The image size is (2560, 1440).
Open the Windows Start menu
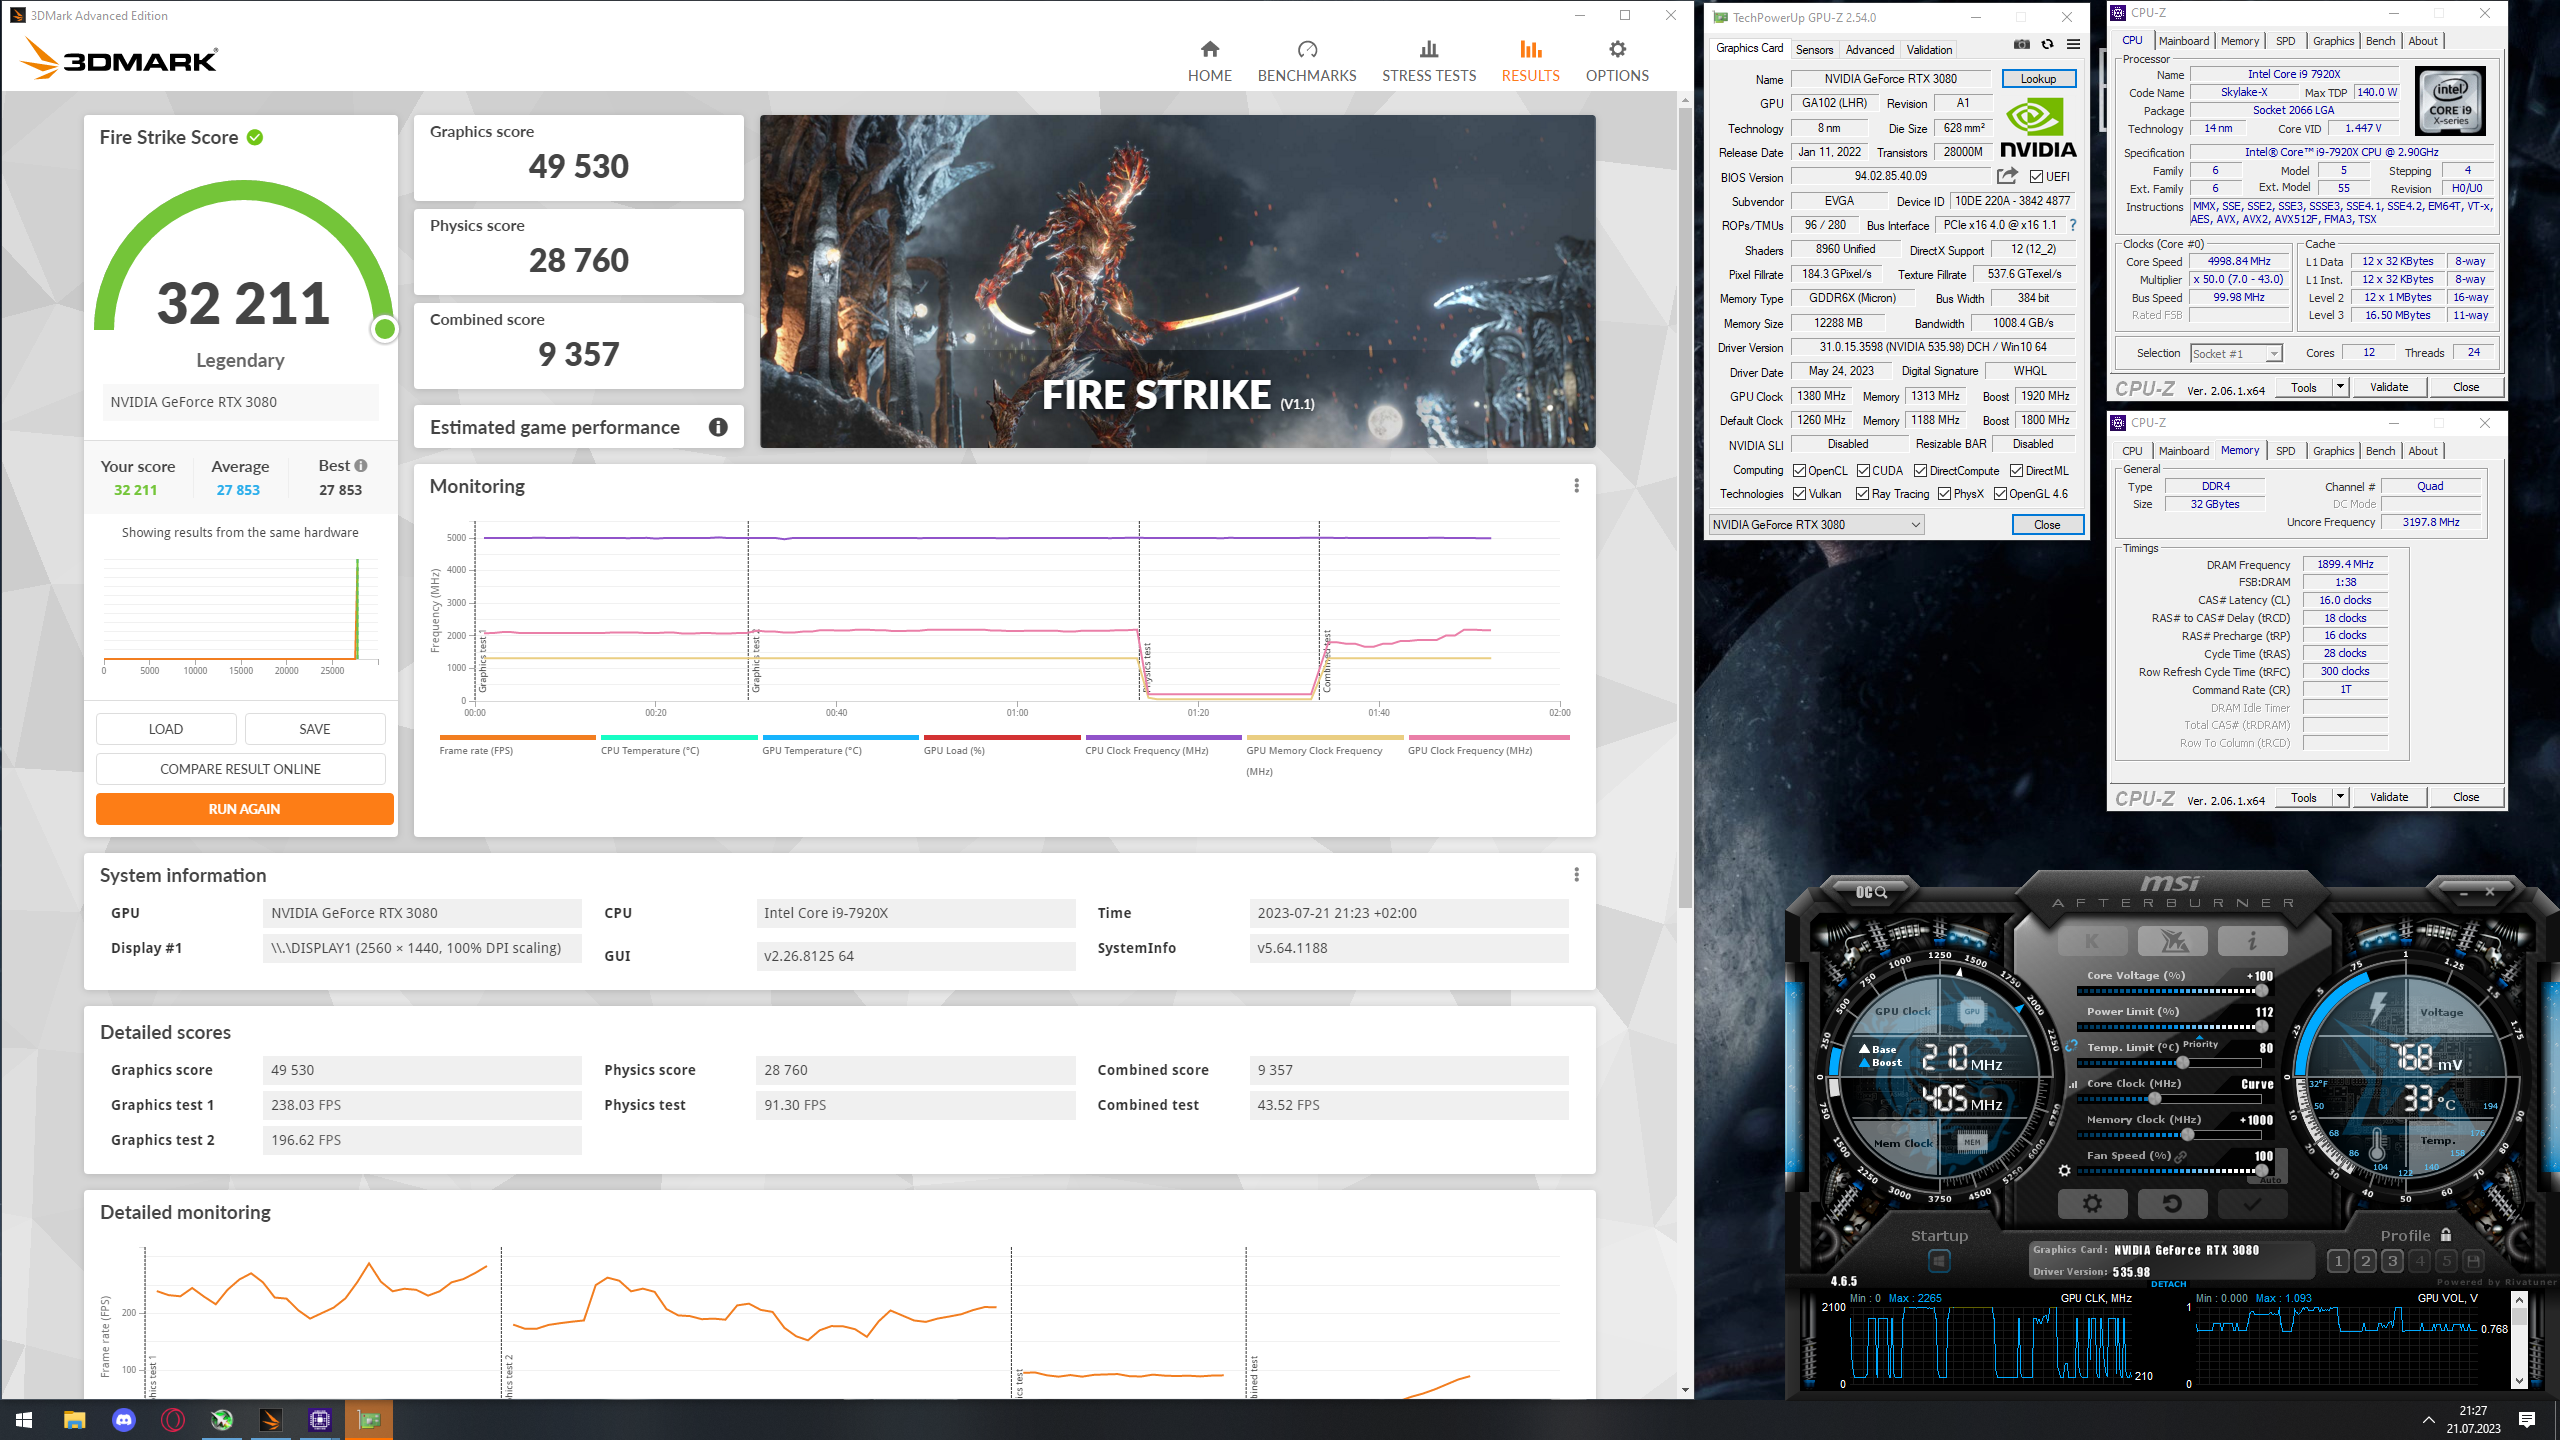24,1419
